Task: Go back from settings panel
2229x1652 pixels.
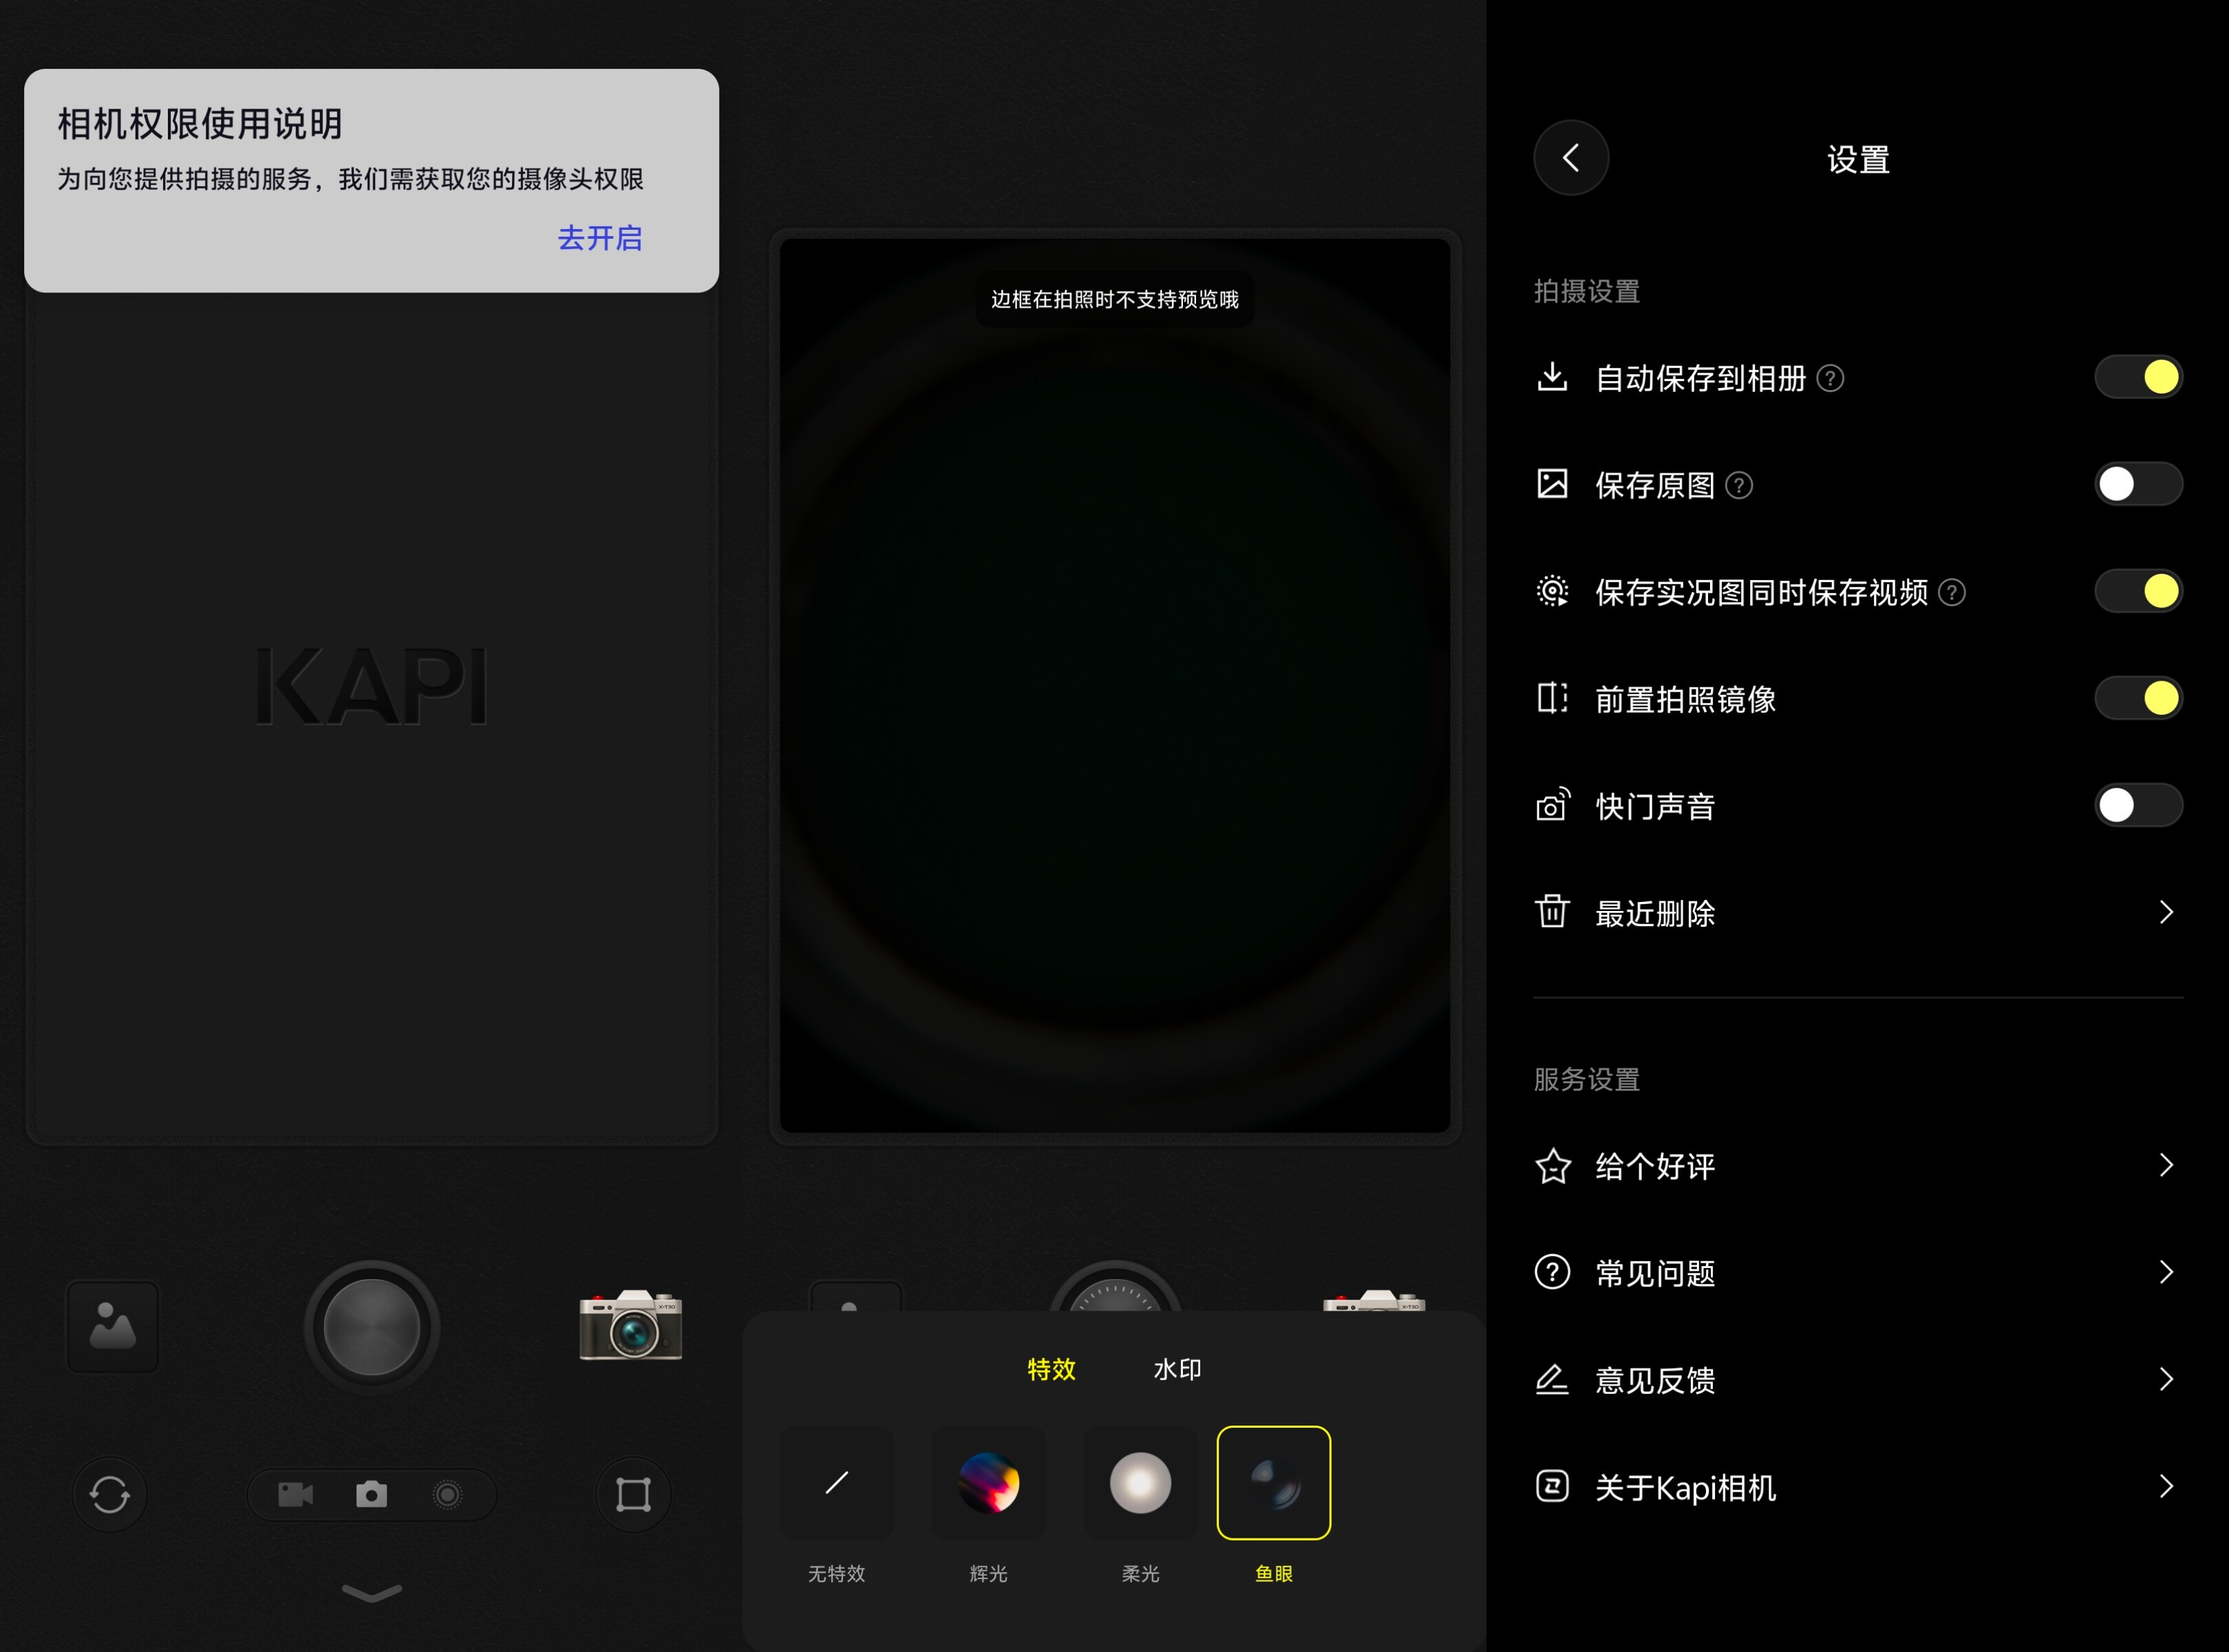Action: 1571,158
